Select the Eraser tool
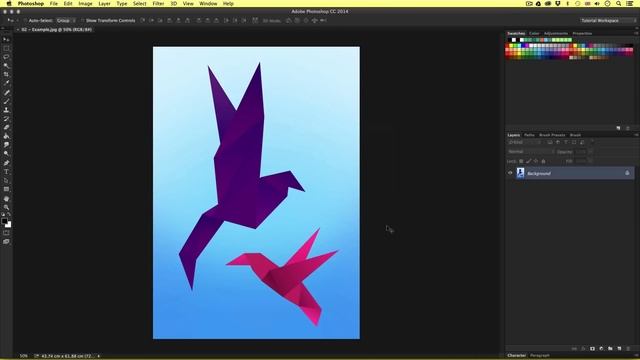The image size is (640, 360). pyautogui.click(x=6, y=128)
